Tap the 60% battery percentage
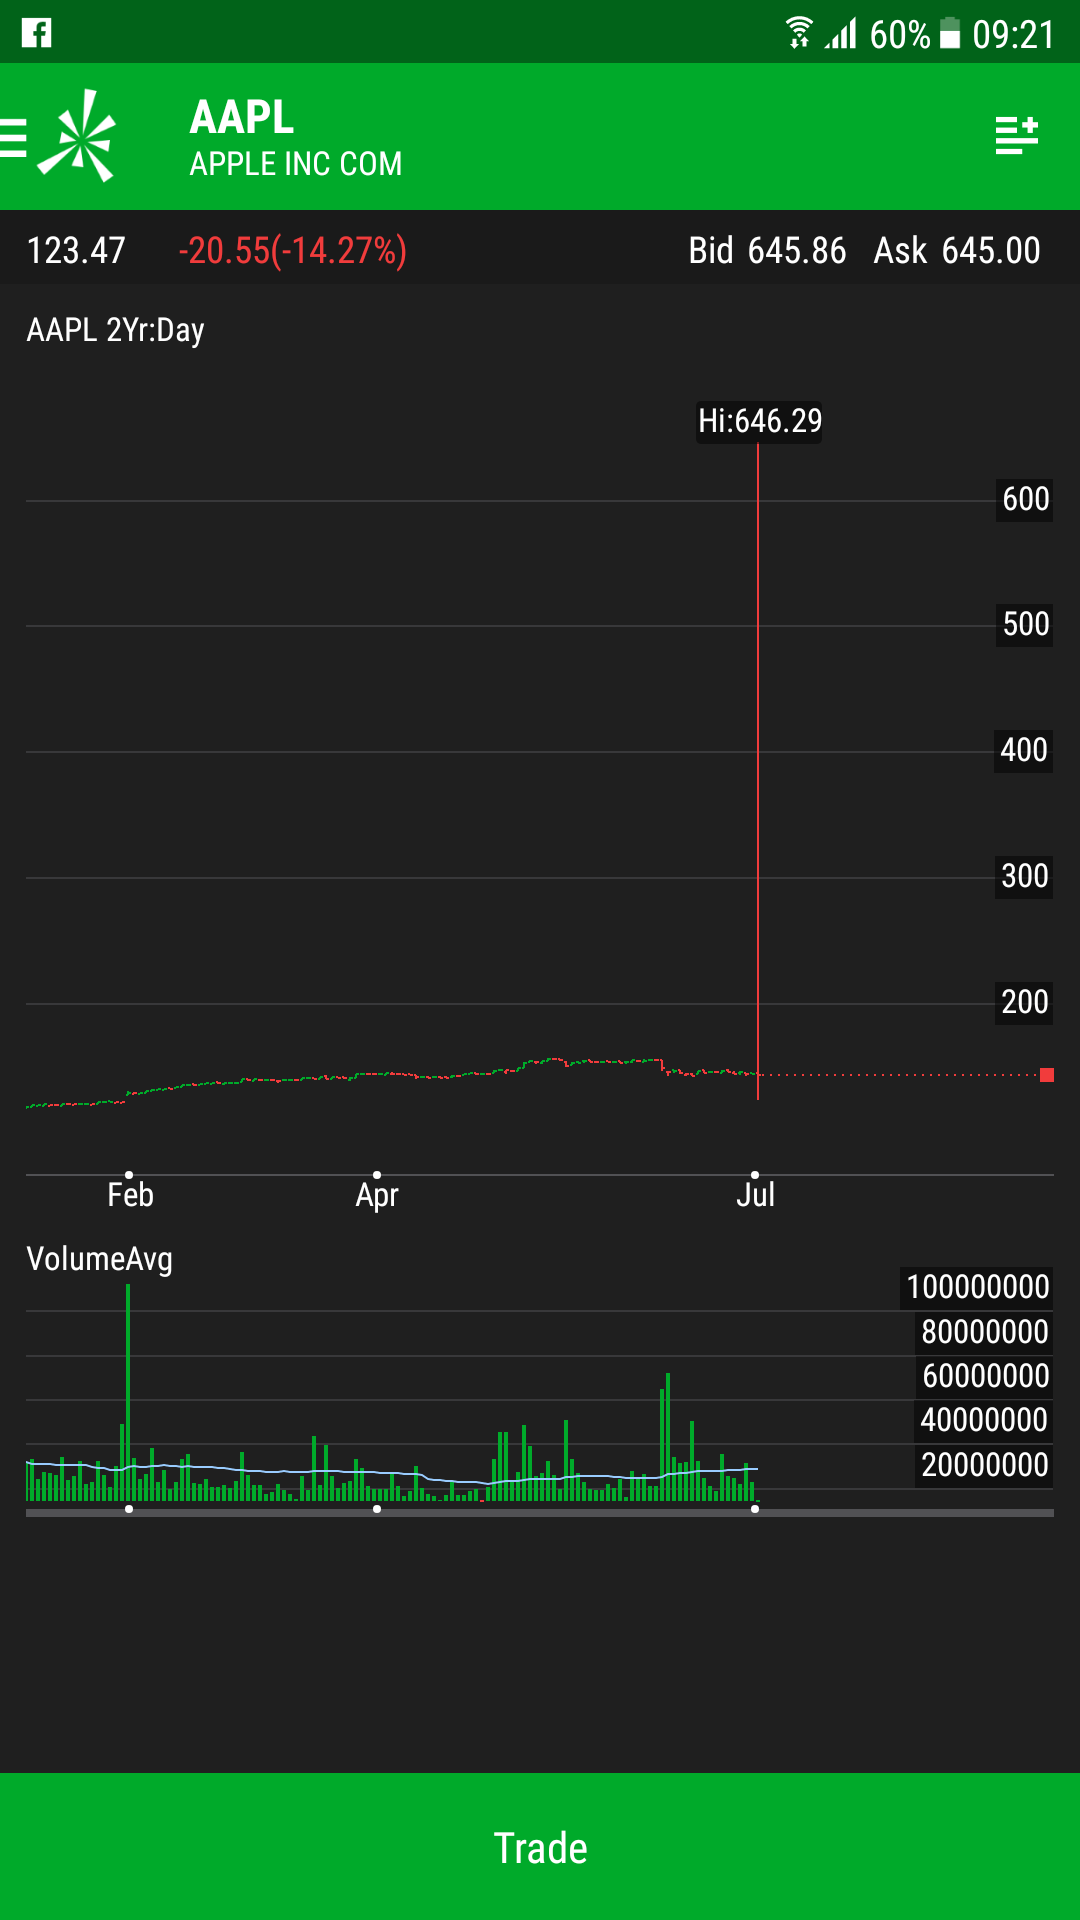This screenshot has width=1080, height=1920. 900,35
